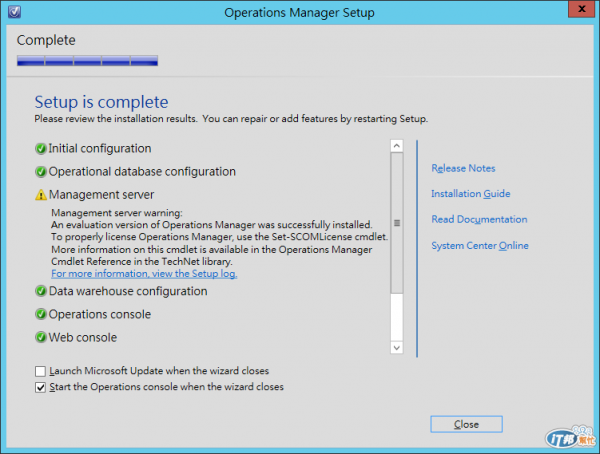Click the green check icon beside Operations console
Viewport: 600px width, 454px height.
[41, 314]
